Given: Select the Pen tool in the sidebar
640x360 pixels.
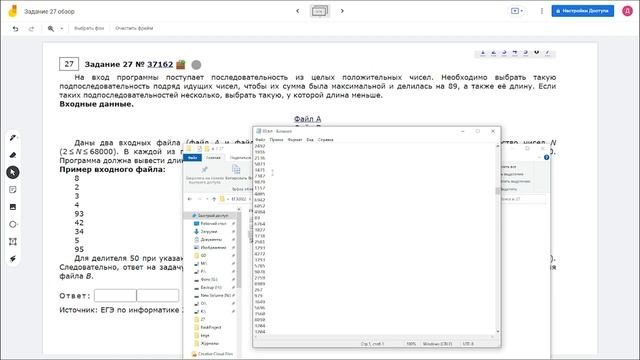Looking at the screenshot, I should point(13,138).
